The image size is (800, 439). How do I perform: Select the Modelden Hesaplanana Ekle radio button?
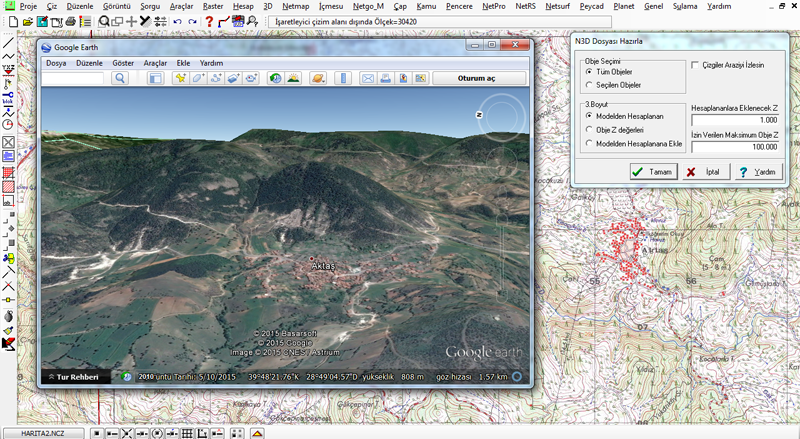589,143
